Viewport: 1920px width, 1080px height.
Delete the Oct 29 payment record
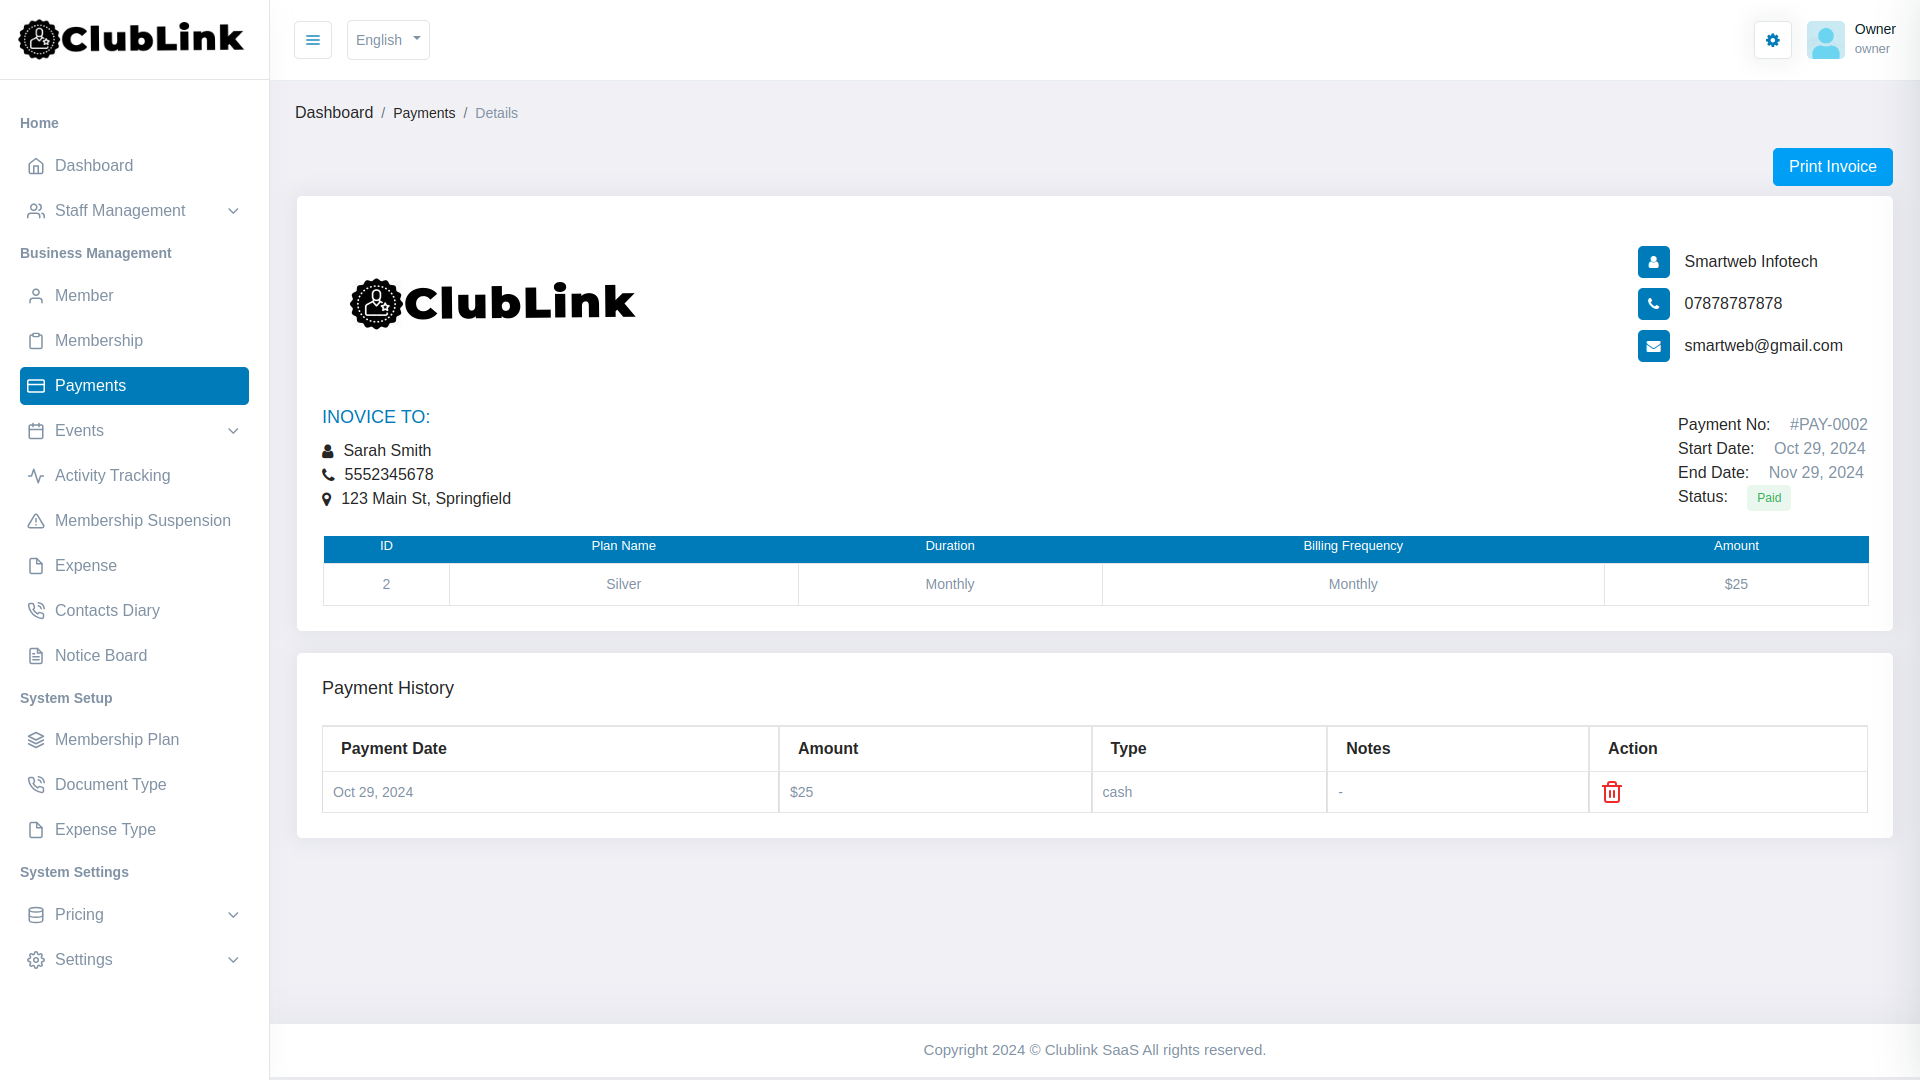[1611, 791]
